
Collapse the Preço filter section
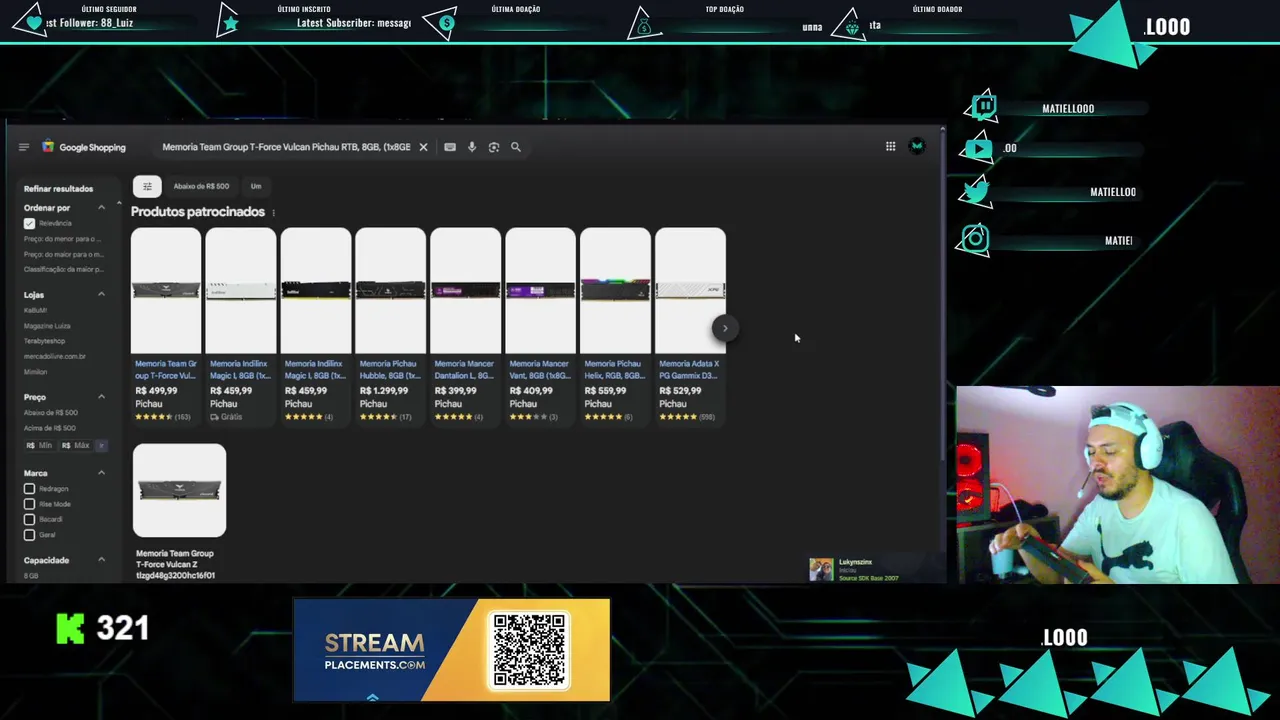[x=101, y=397]
